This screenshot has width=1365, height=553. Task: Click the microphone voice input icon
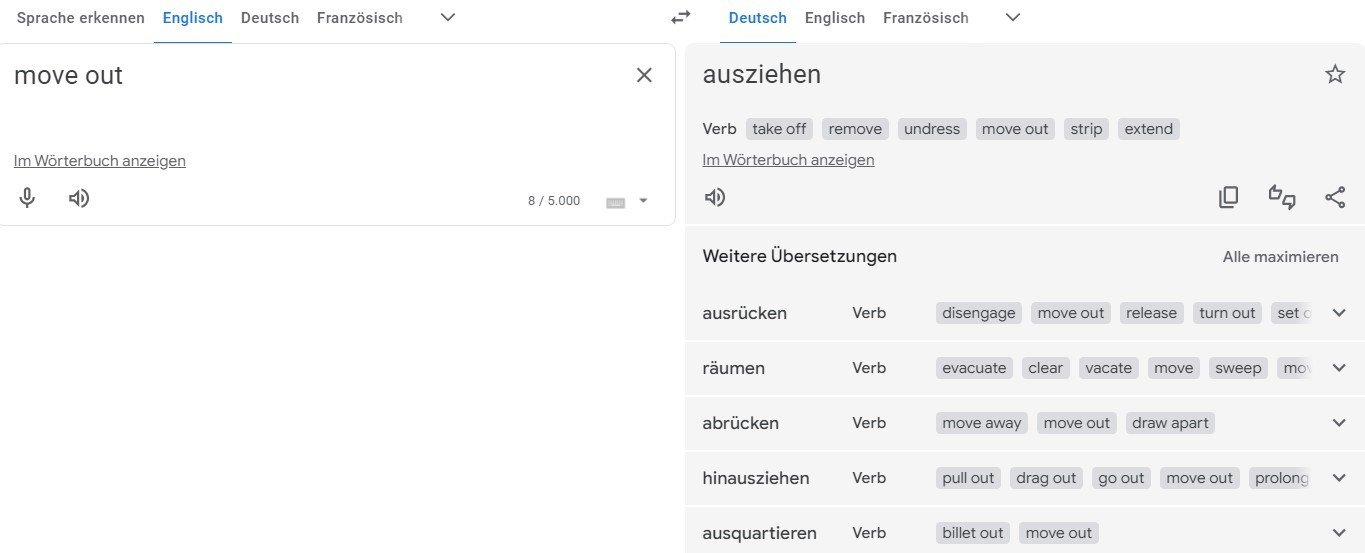click(28, 198)
